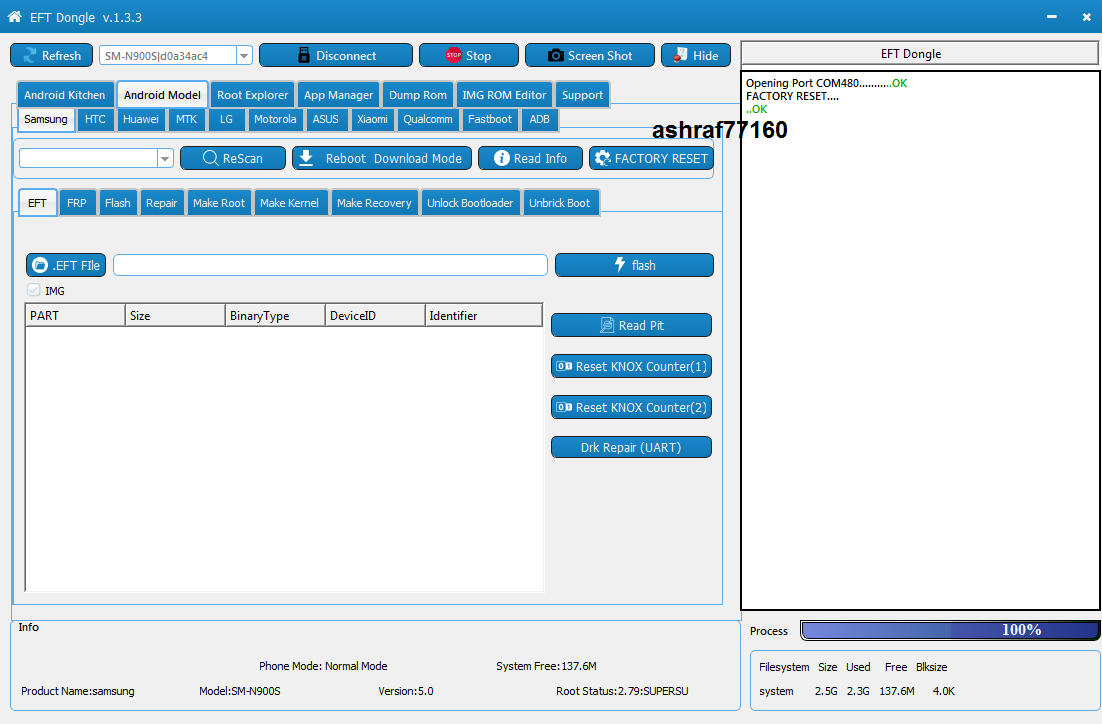The height and width of the screenshot is (724, 1102).
Task: Select the Xiaomi brand tab
Action: pyautogui.click(x=372, y=119)
